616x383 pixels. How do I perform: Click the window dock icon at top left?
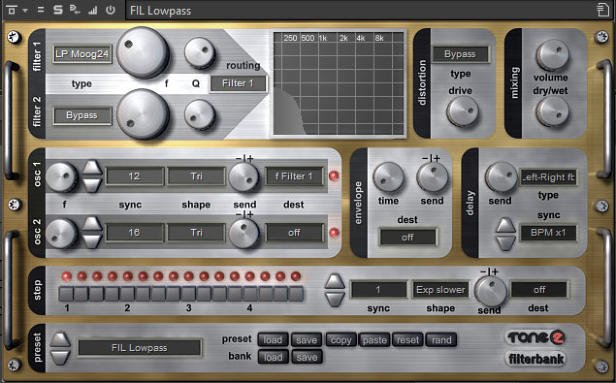[11, 10]
